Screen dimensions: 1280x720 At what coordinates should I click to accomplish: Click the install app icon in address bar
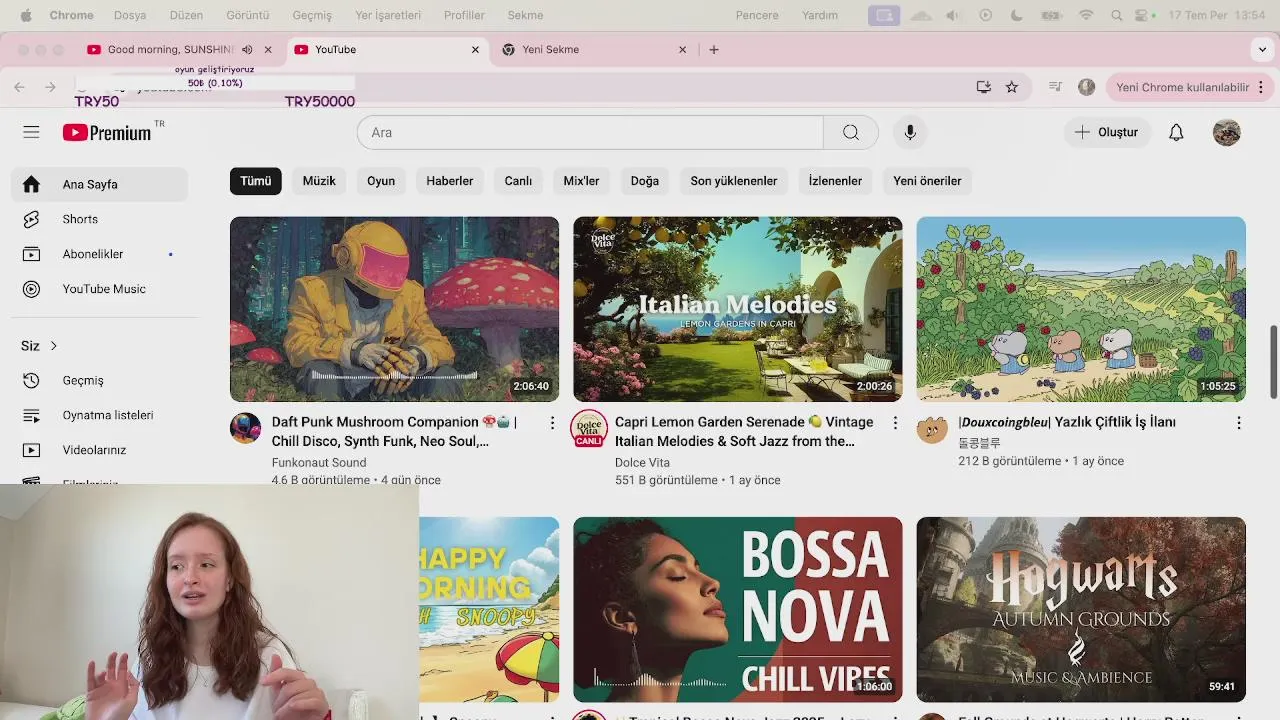tap(984, 87)
